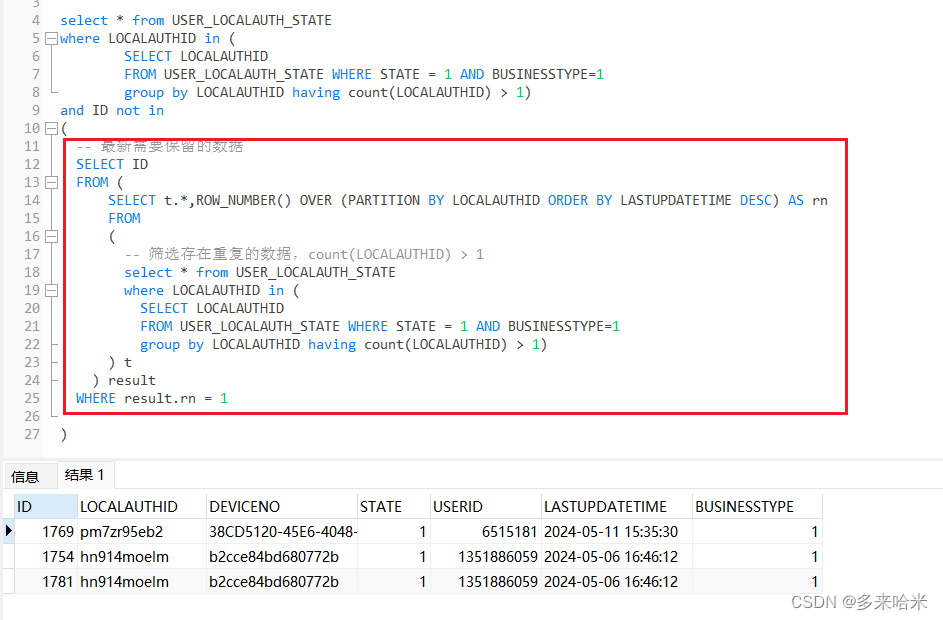Switch to the 信息 tab

[28, 475]
